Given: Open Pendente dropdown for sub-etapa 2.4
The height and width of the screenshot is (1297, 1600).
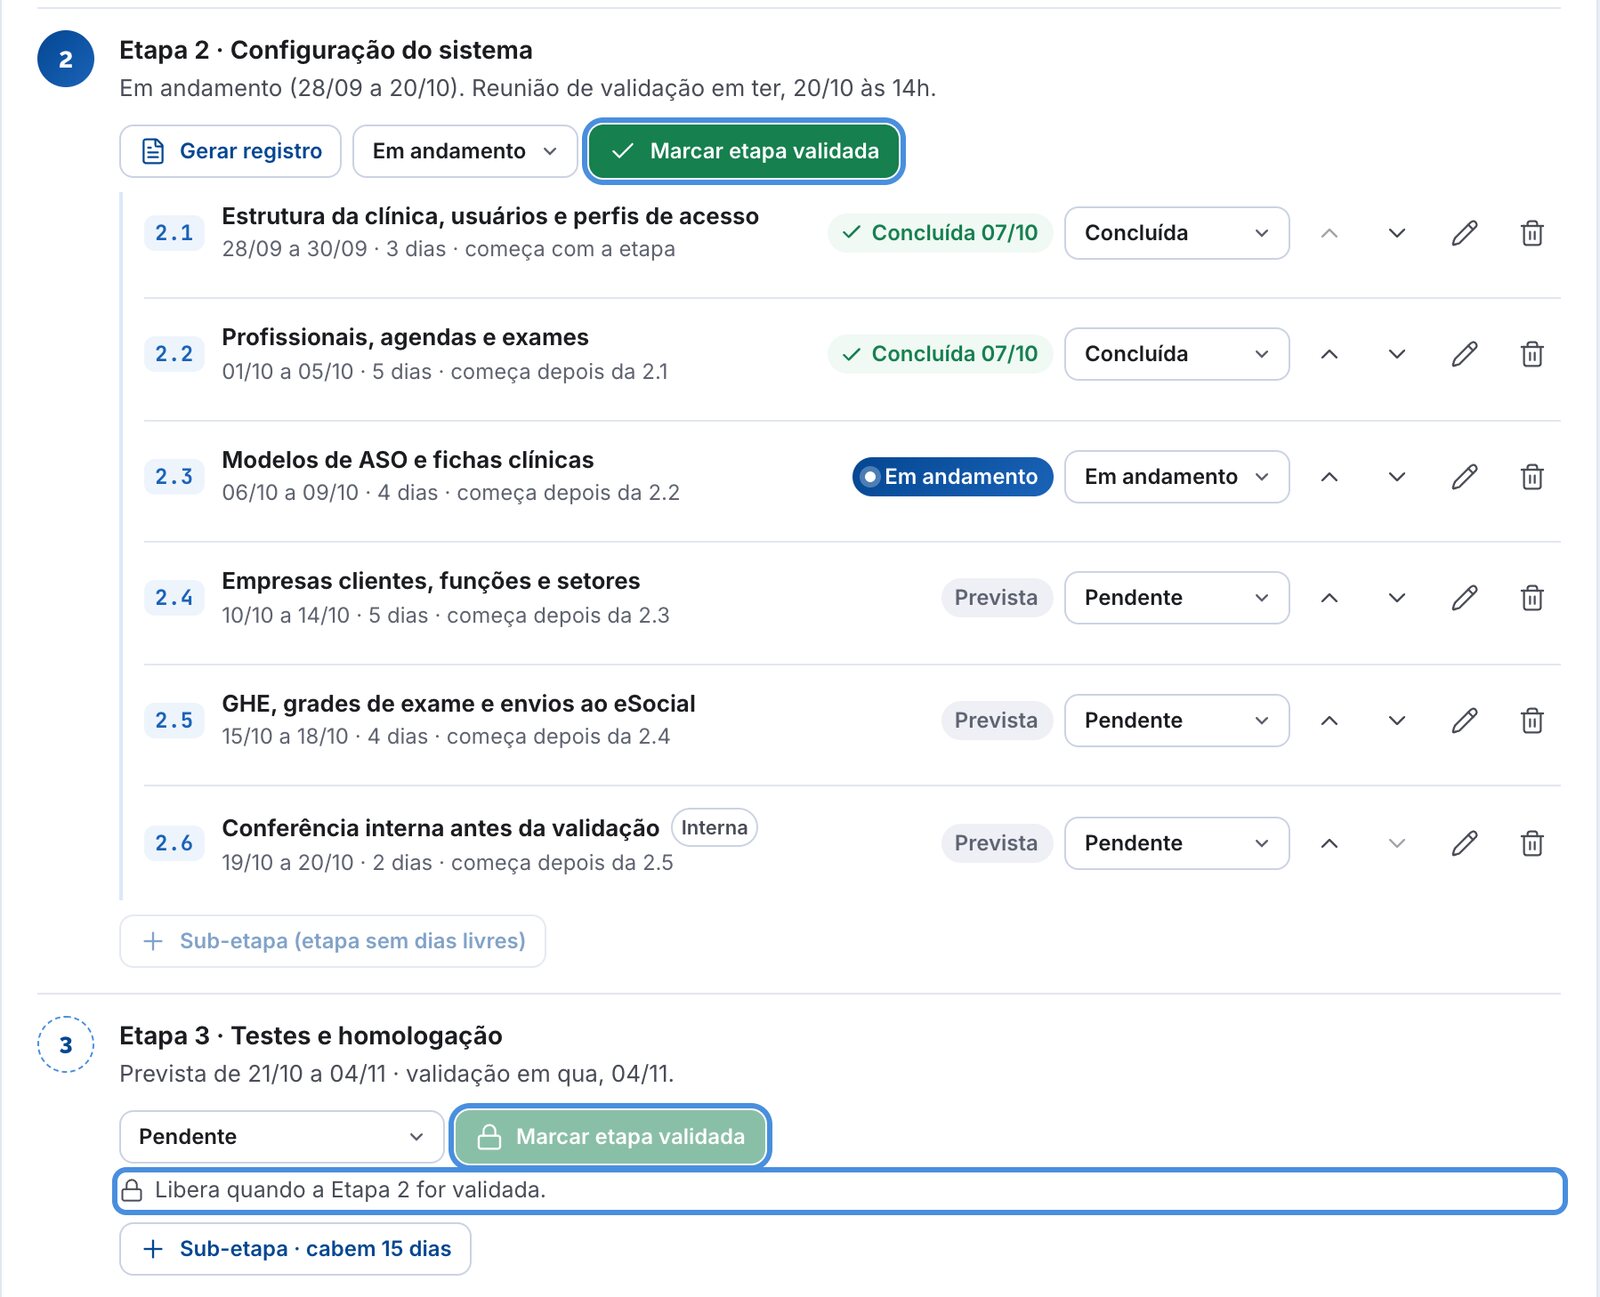Looking at the screenshot, I should coord(1177,598).
